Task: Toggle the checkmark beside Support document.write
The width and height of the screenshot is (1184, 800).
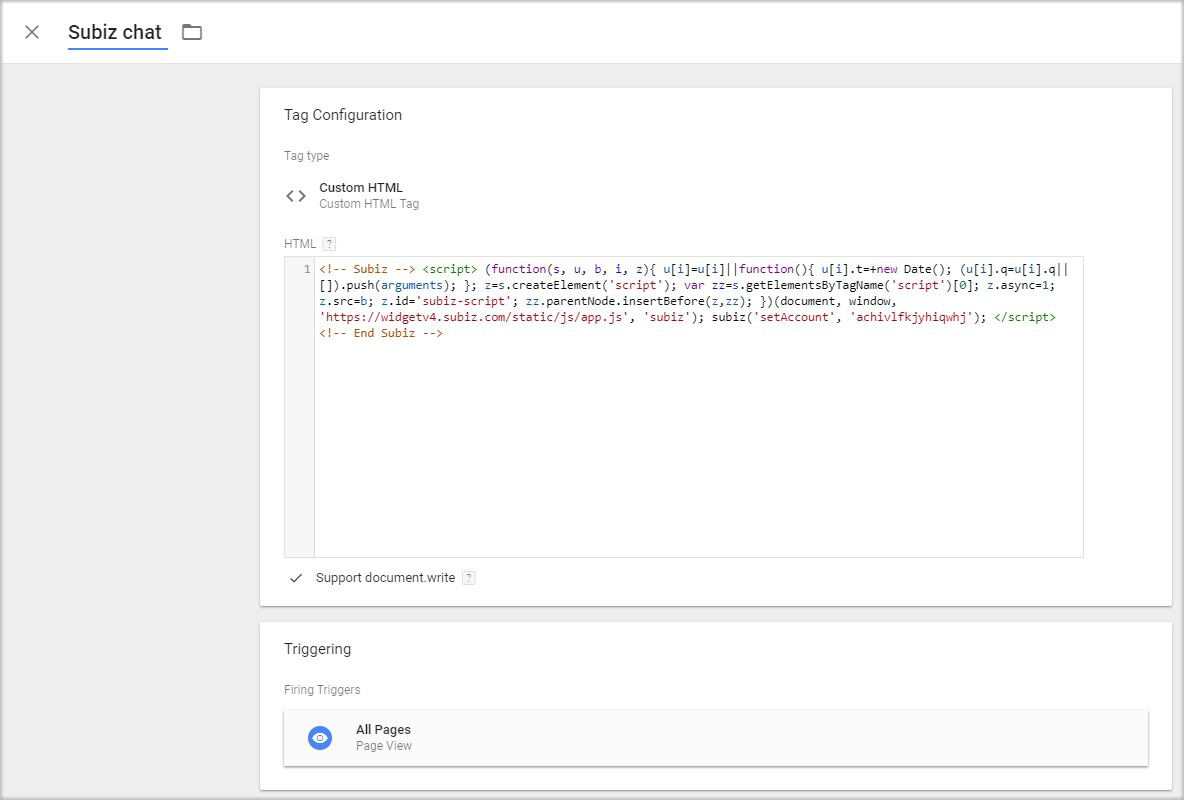Action: point(294,577)
